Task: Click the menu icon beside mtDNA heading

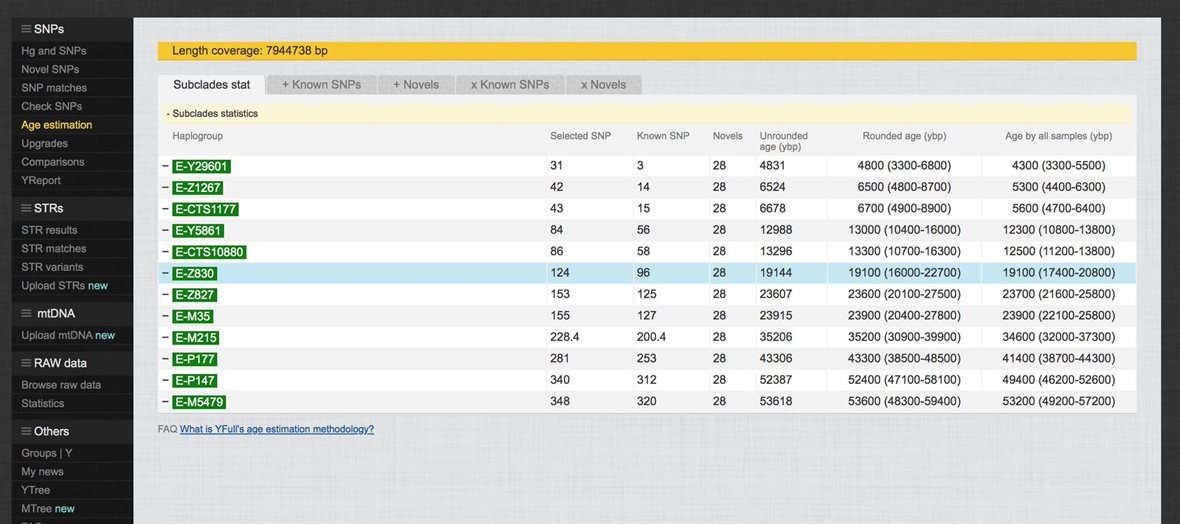Action: [27, 313]
